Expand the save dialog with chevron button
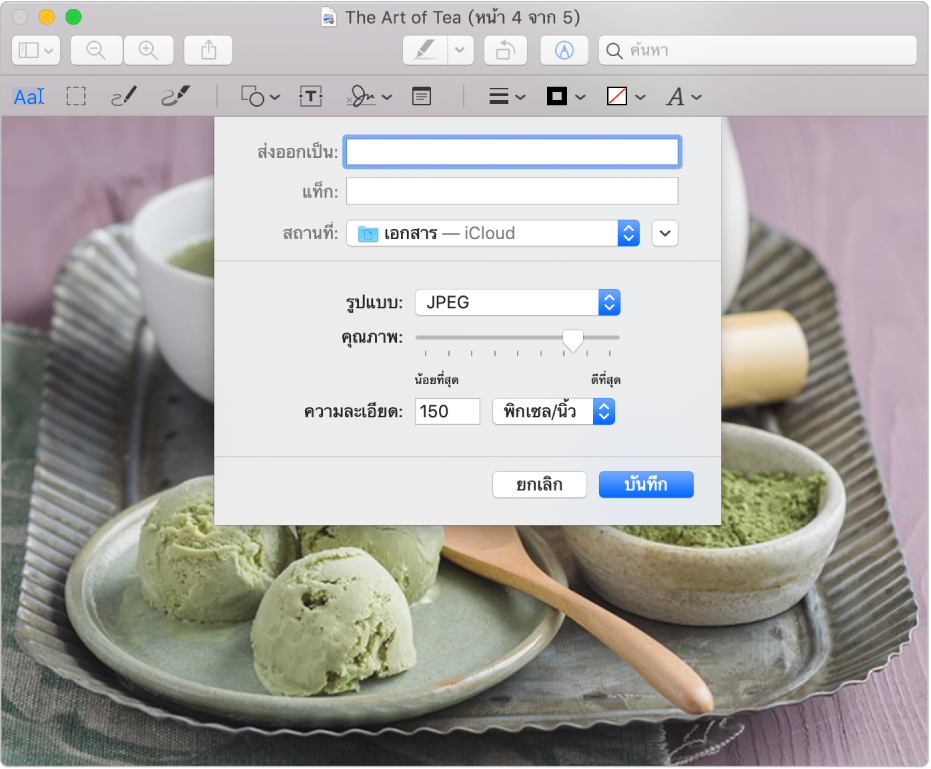Image resolution: width=931 pixels, height=769 pixels. coord(665,233)
